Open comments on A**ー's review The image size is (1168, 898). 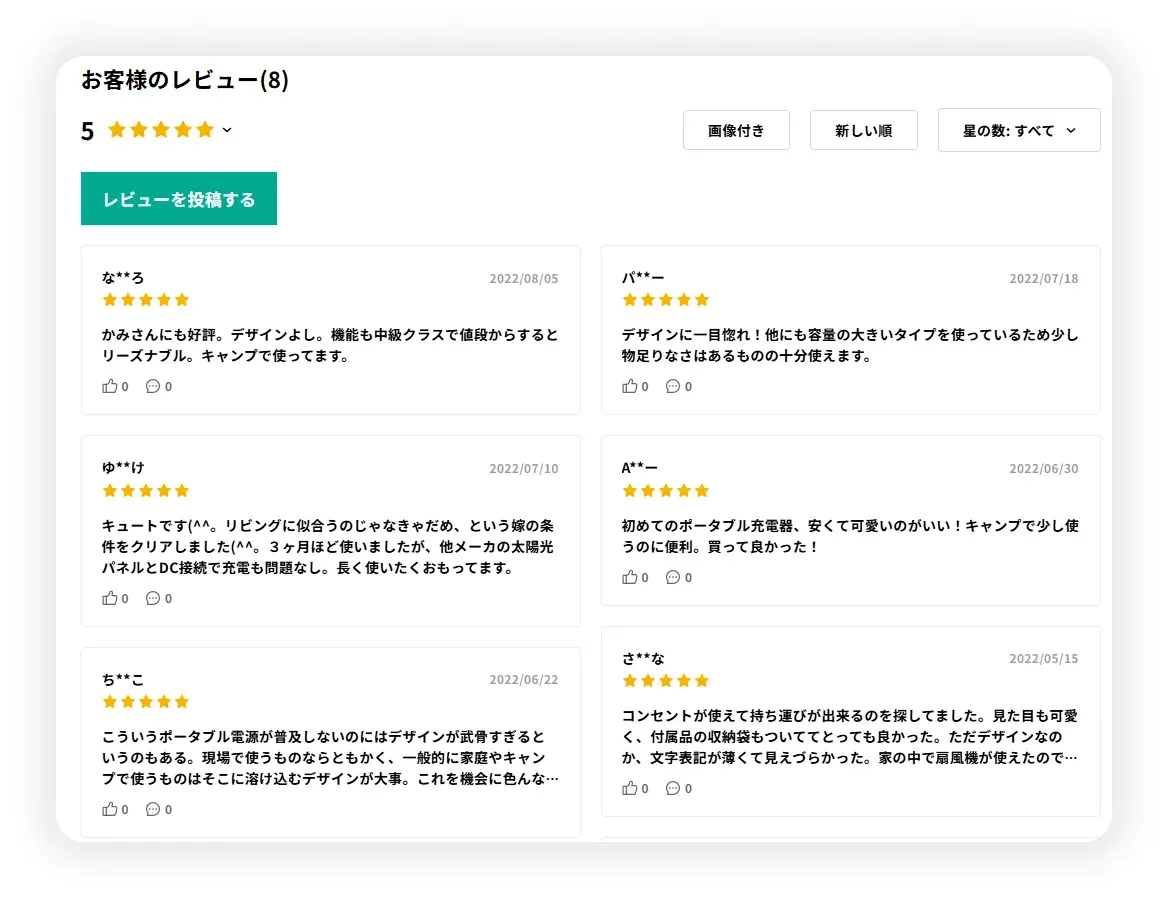click(673, 577)
